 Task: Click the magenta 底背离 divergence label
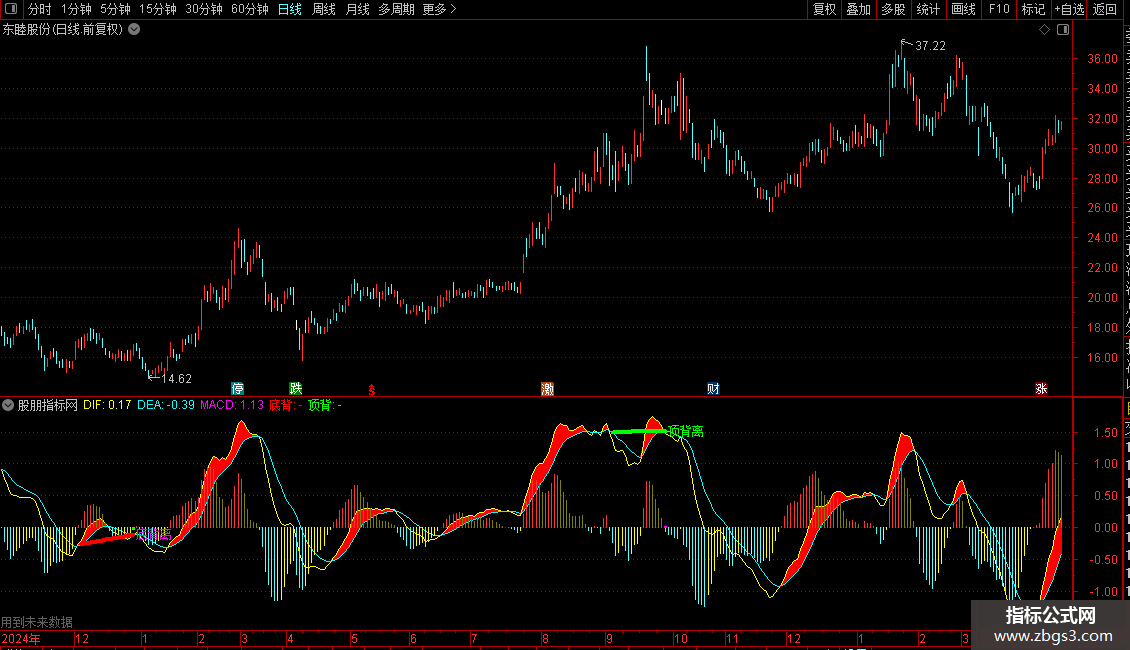154,534
